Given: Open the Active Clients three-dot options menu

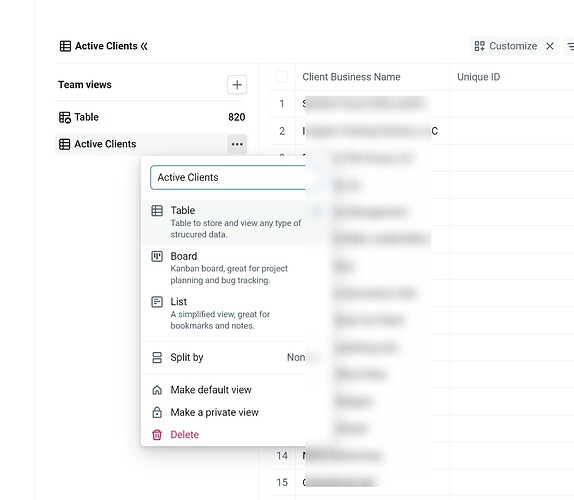Looking at the screenshot, I should (x=237, y=144).
